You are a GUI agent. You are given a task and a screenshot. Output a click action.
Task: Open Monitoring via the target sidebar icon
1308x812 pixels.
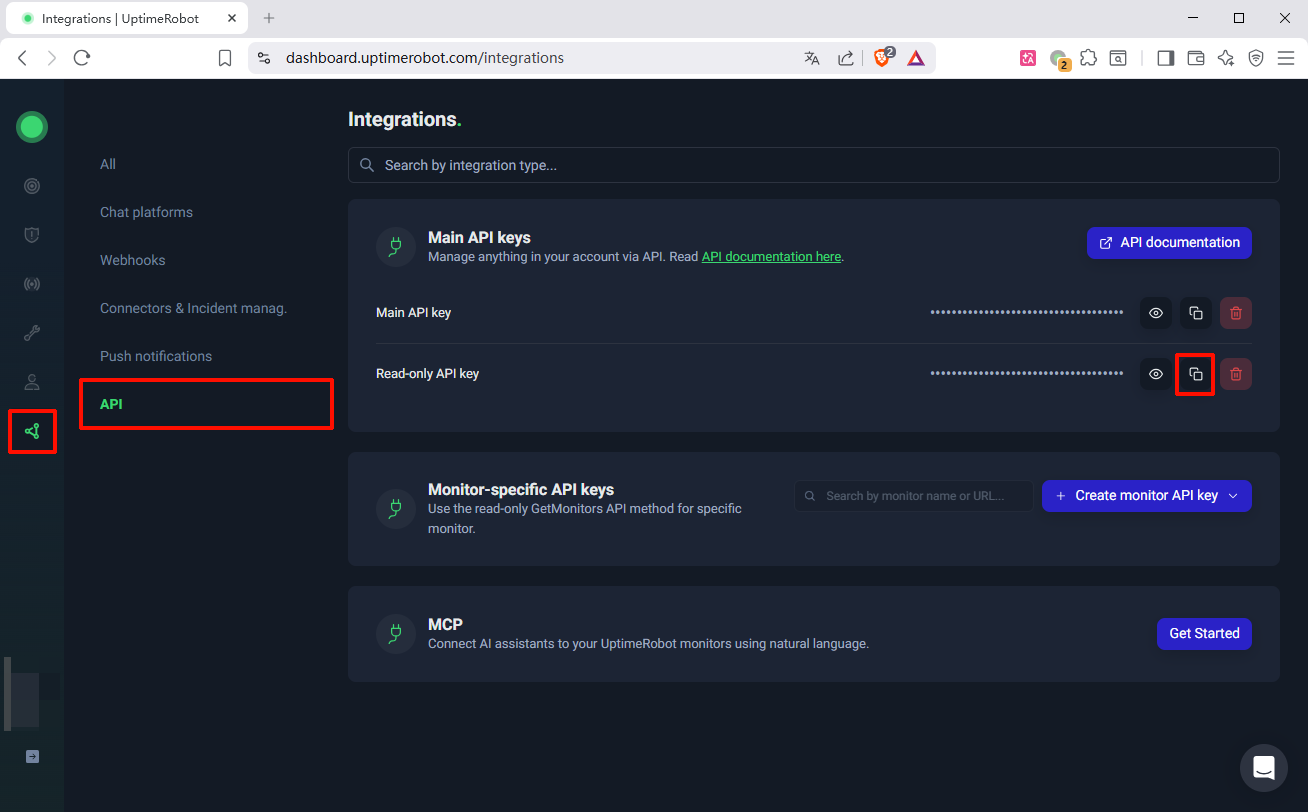(32, 186)
